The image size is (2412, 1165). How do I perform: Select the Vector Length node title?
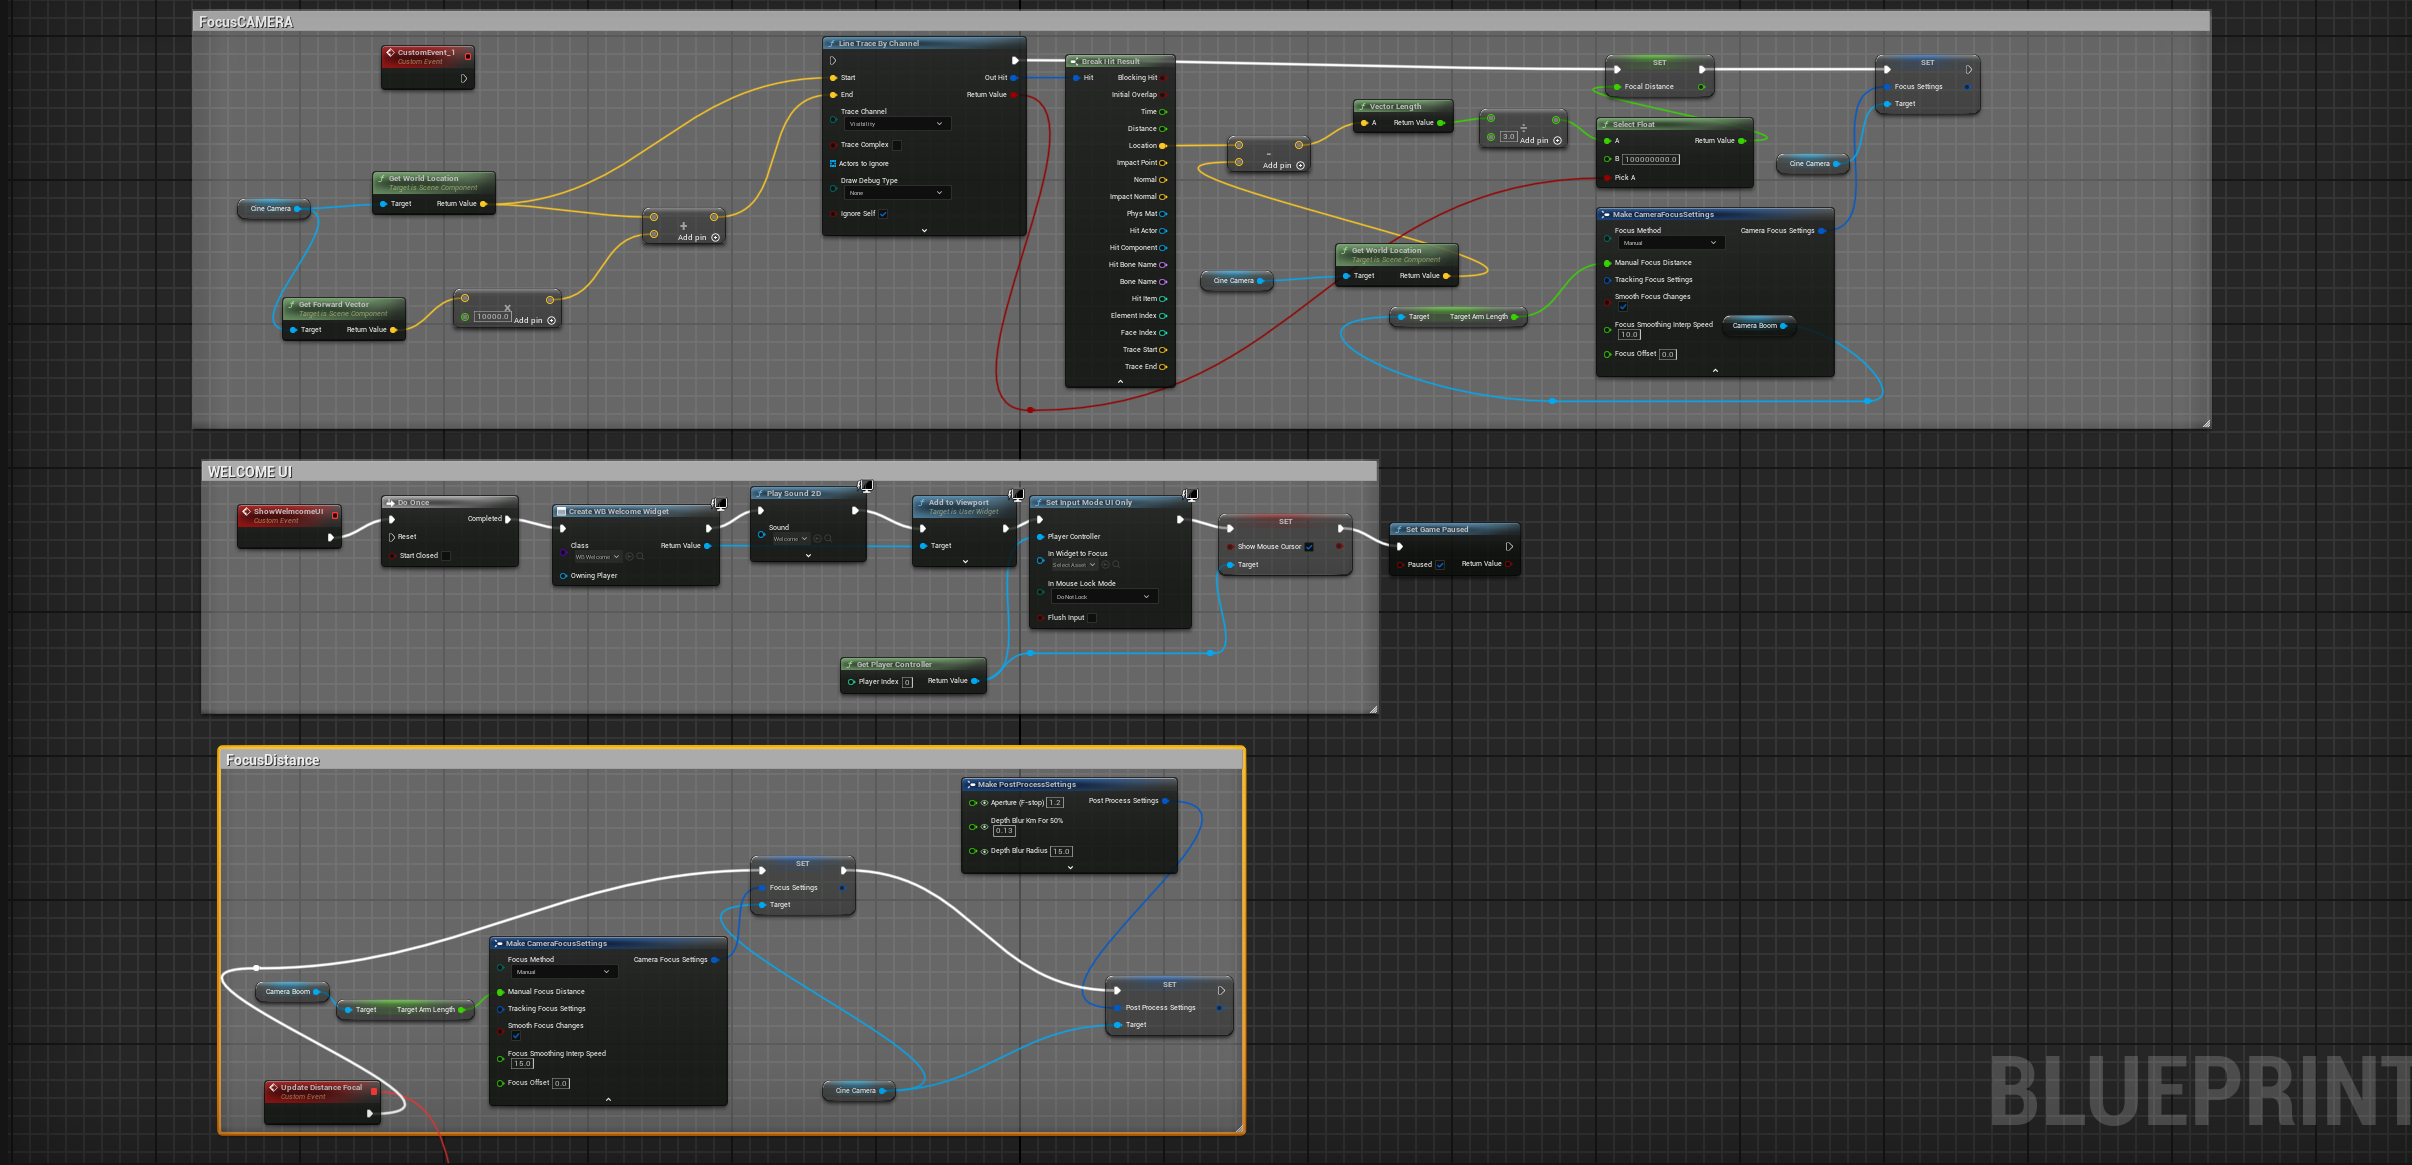(x=1395, y=107)
